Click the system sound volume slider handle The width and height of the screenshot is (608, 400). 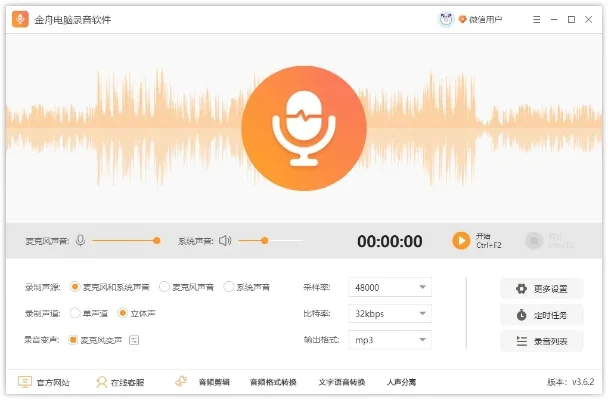(x=265, y=240)
